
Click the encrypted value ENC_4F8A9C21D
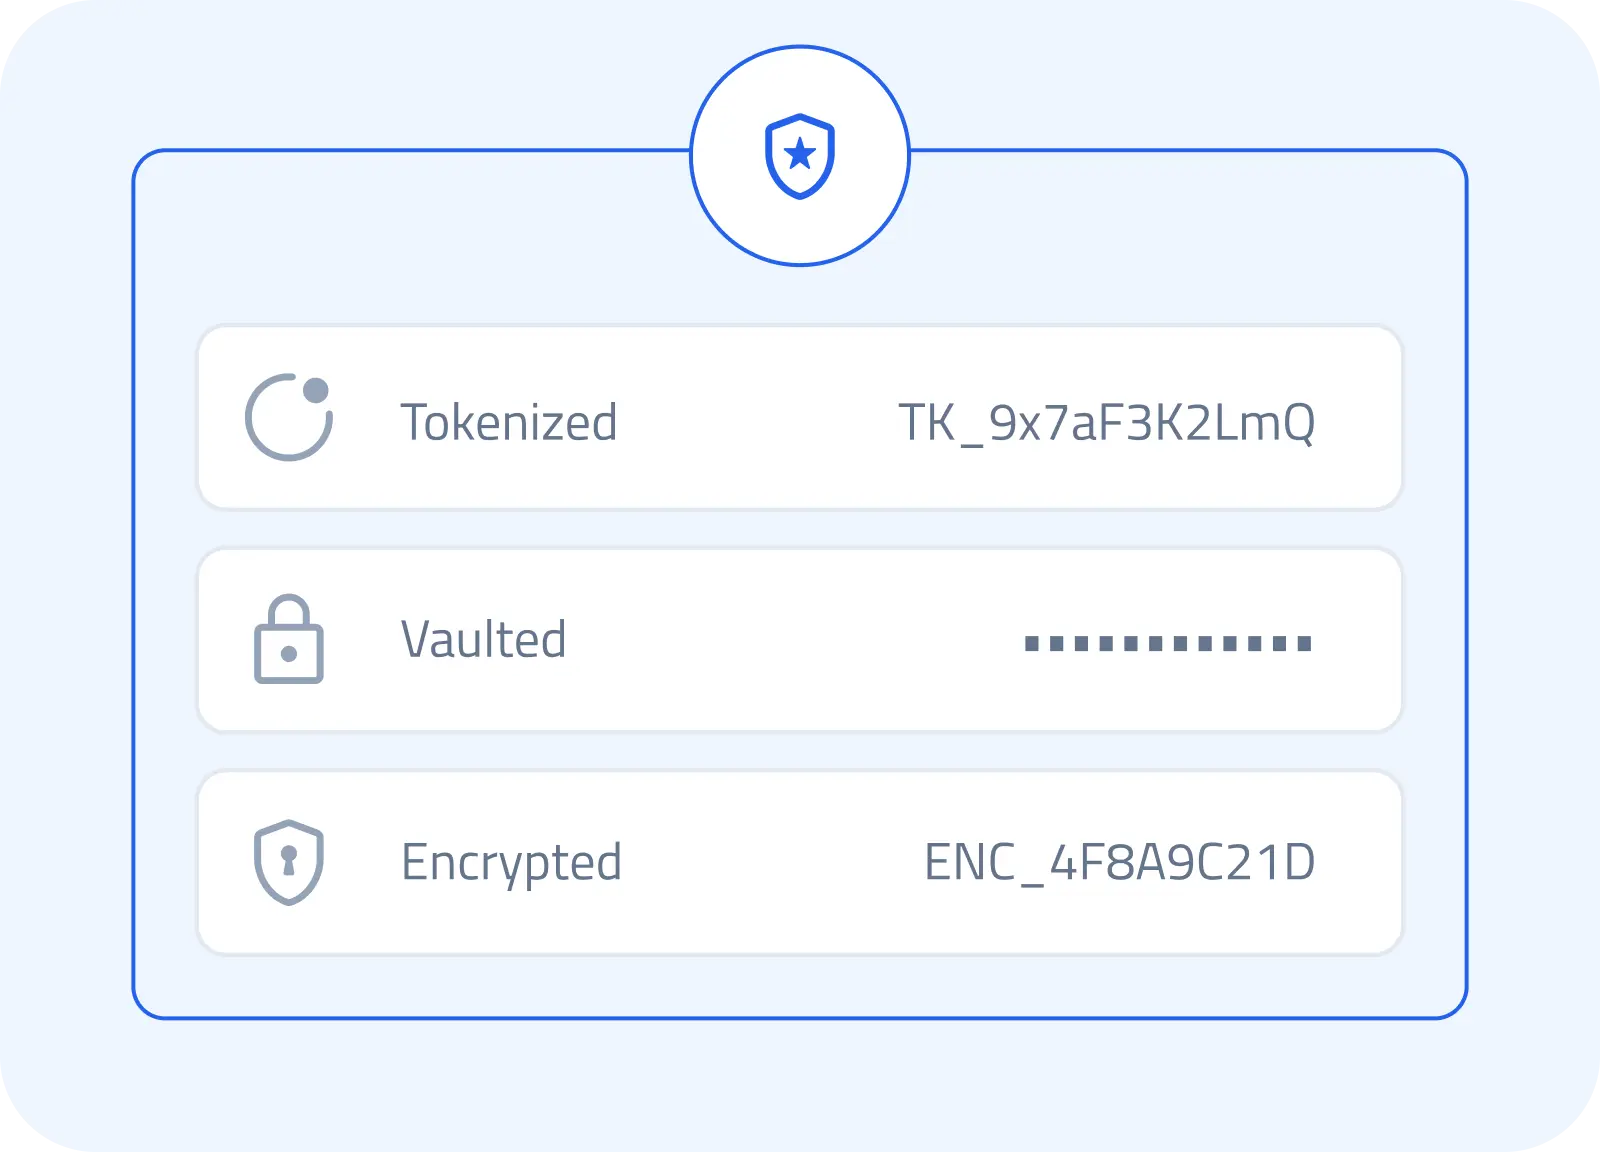point(1119,862)
